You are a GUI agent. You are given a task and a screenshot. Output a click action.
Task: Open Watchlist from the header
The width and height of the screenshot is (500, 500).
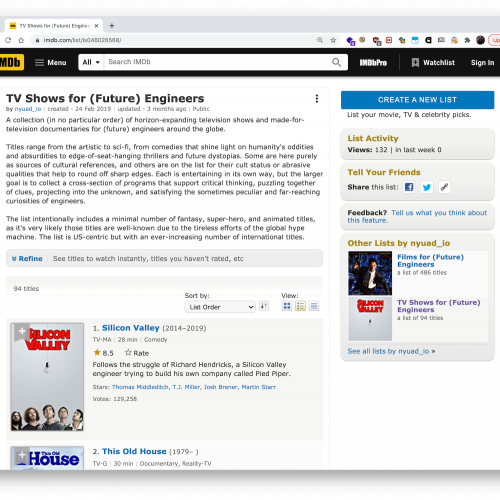click(x=433, y=63)
